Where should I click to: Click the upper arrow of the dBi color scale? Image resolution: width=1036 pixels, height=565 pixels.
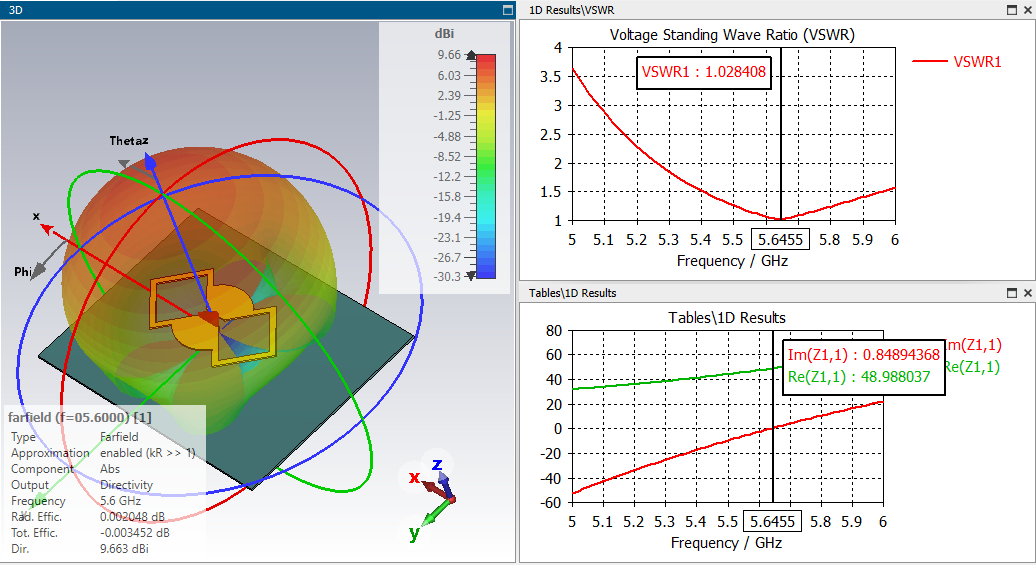(471, 56)
